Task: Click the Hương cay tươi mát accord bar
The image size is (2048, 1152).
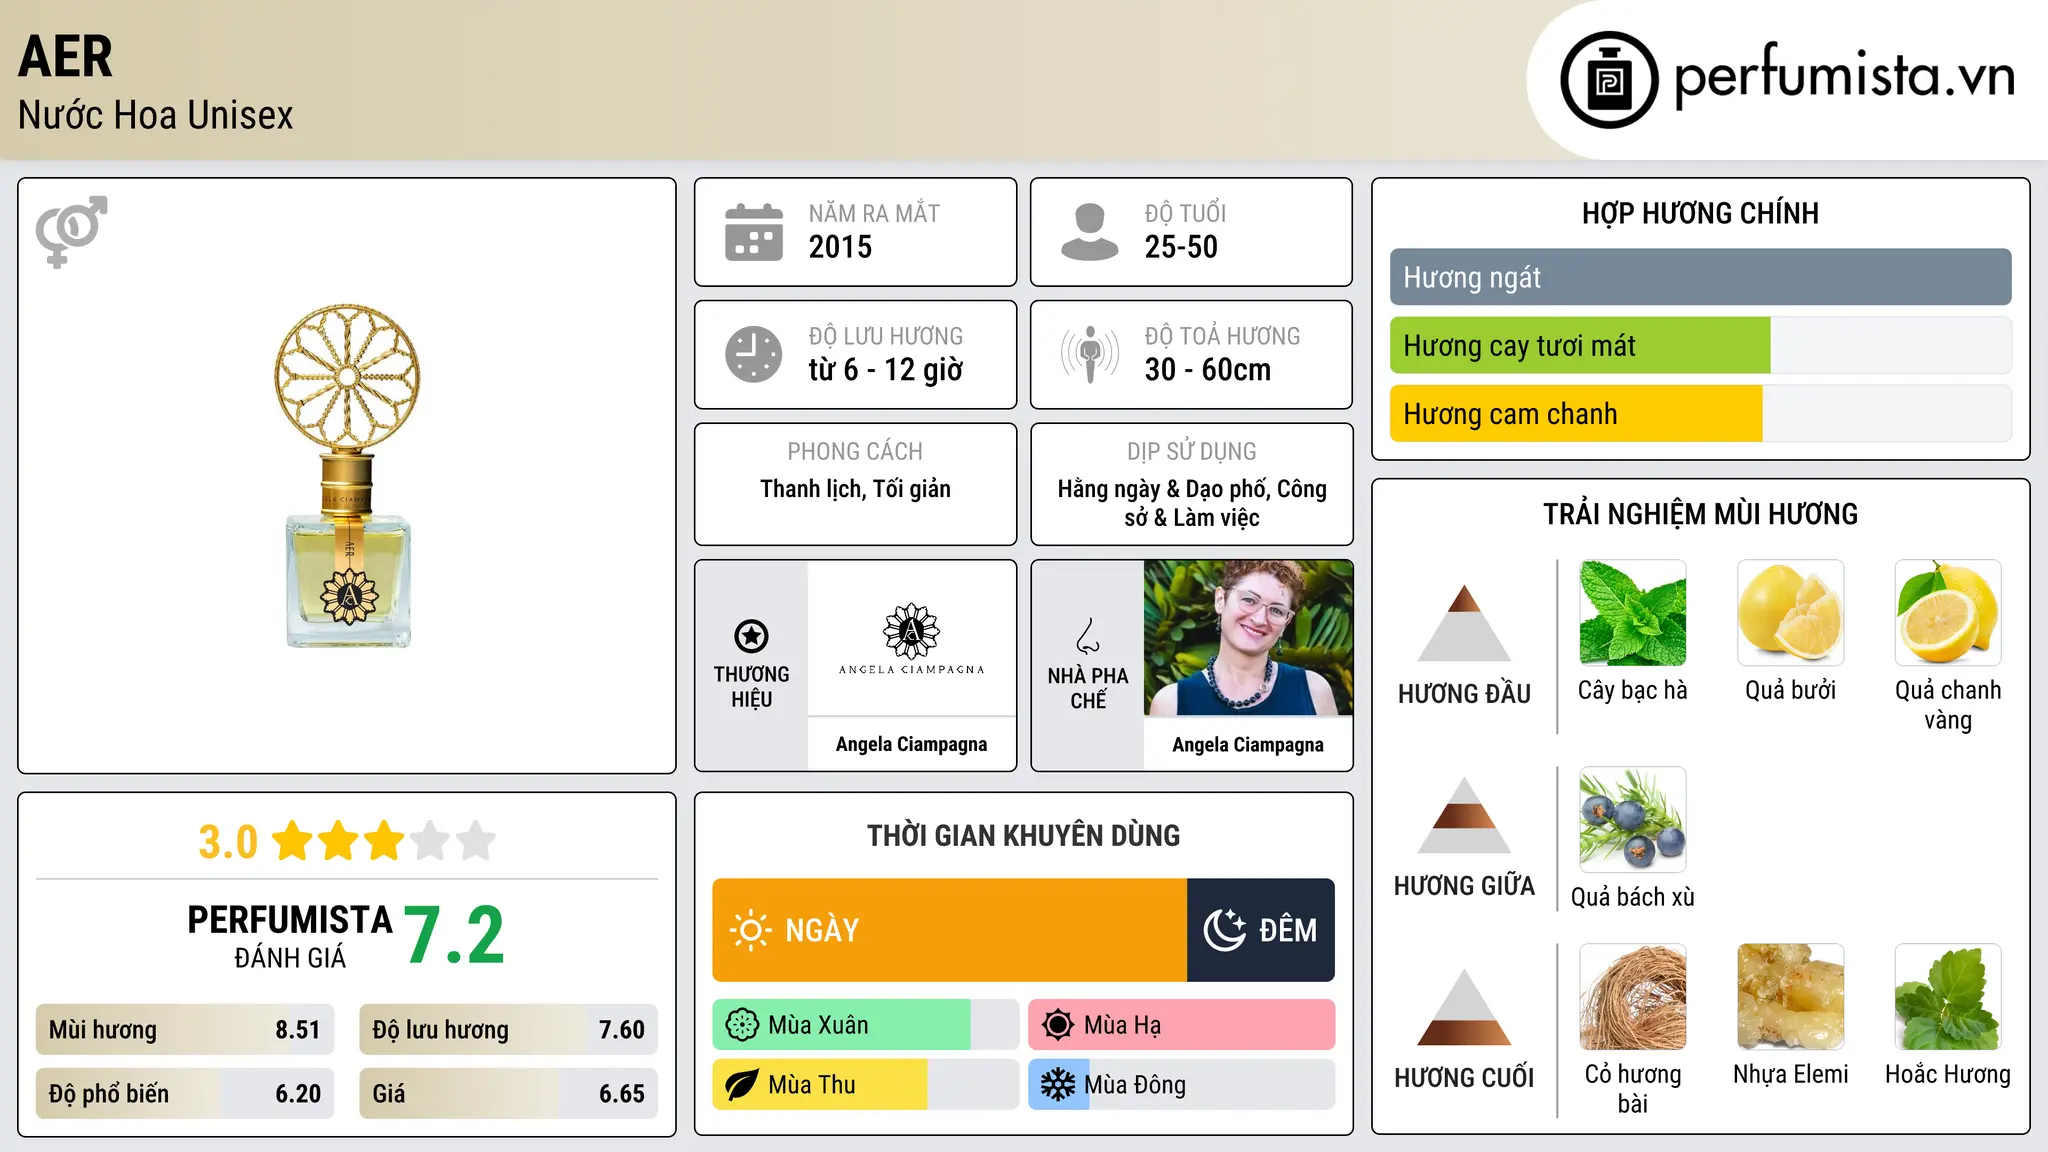Action: tap(1701, 345)
